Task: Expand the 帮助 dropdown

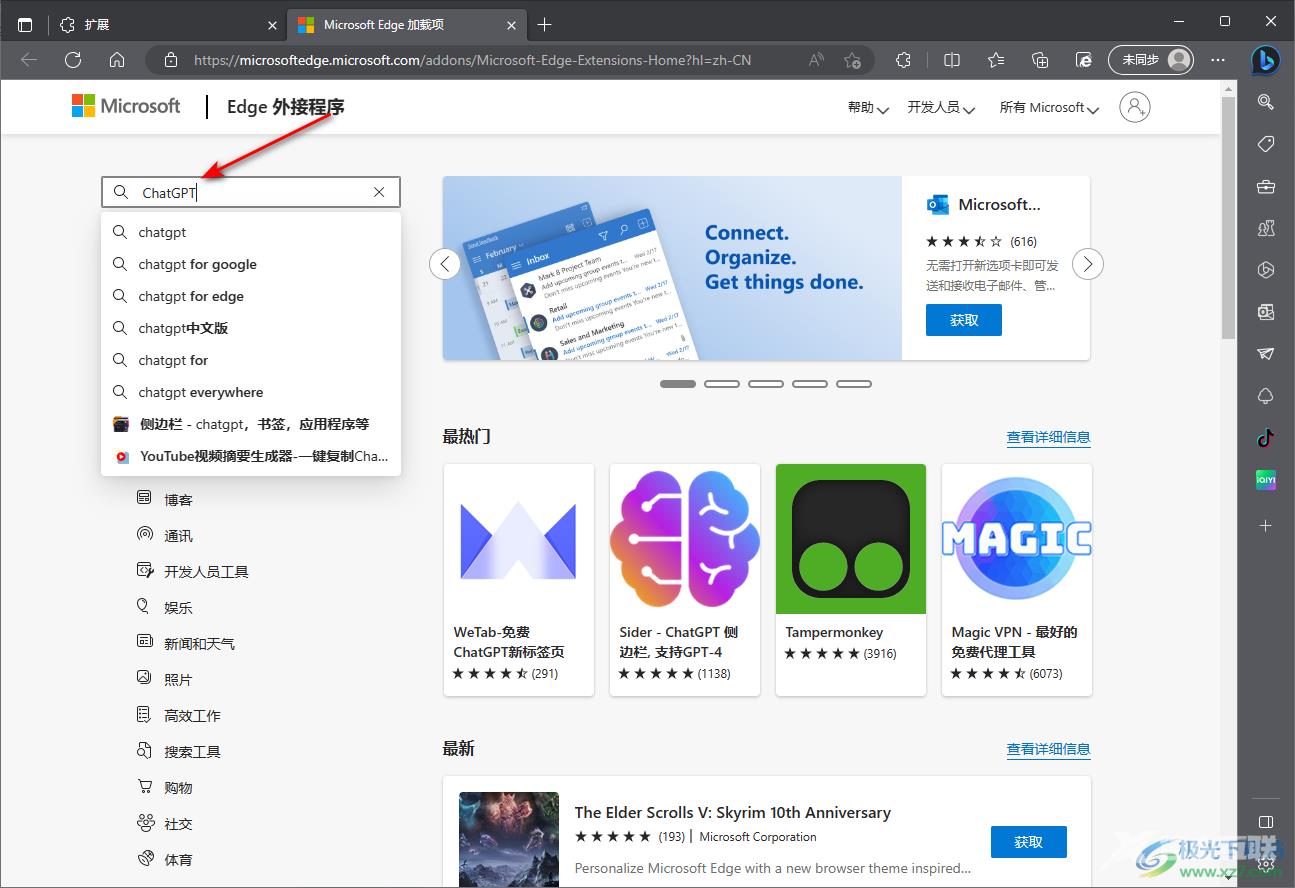Action: coord(868,107)
